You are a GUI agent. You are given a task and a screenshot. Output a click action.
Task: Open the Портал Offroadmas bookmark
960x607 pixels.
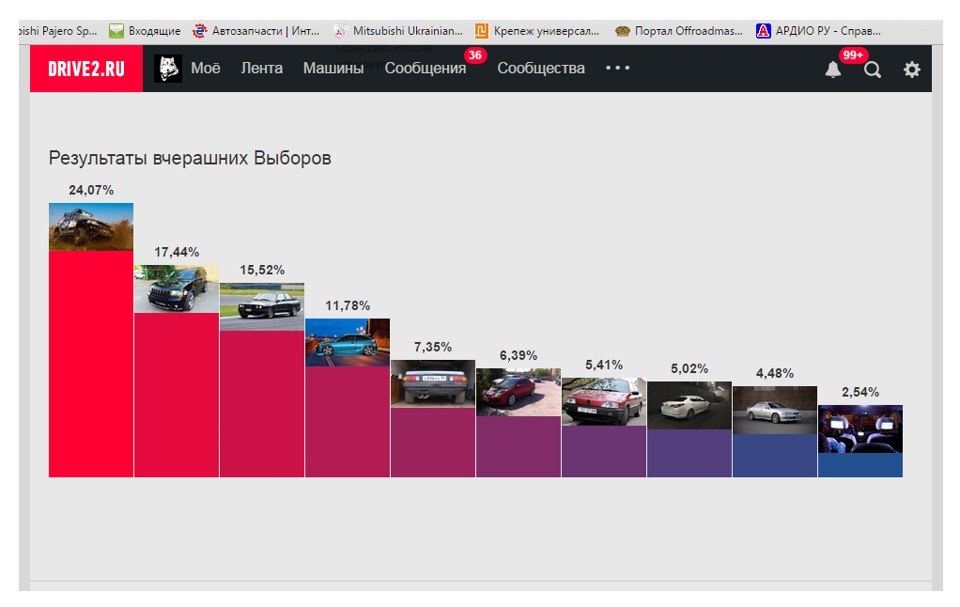(688, 31)
